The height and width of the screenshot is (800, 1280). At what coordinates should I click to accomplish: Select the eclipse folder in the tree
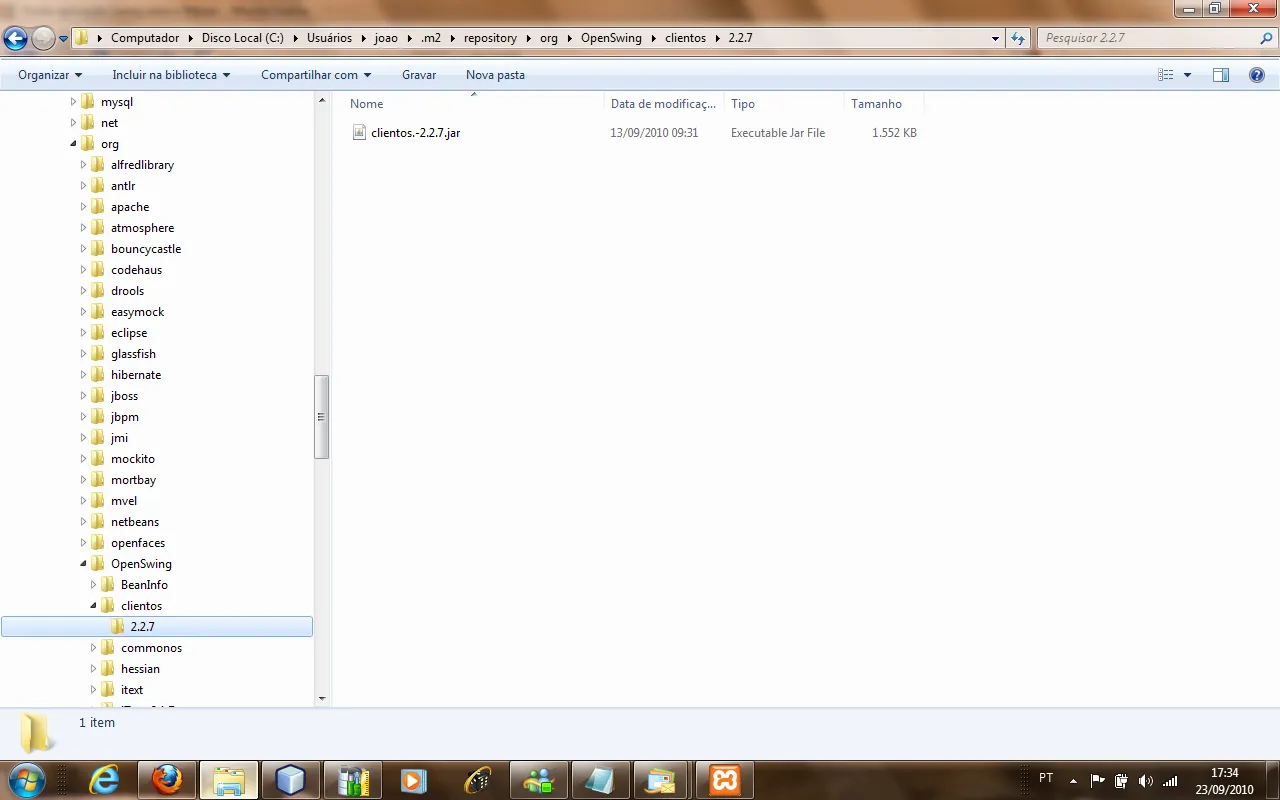point(129,333)
